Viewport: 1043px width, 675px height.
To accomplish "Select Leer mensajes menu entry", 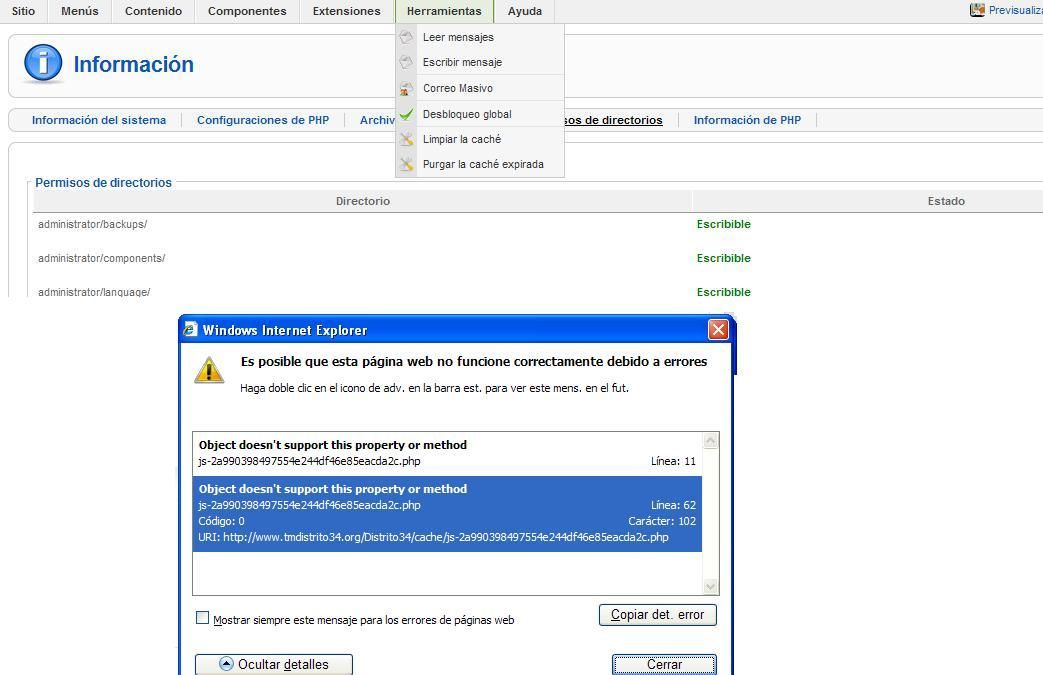I will [480, 37].
